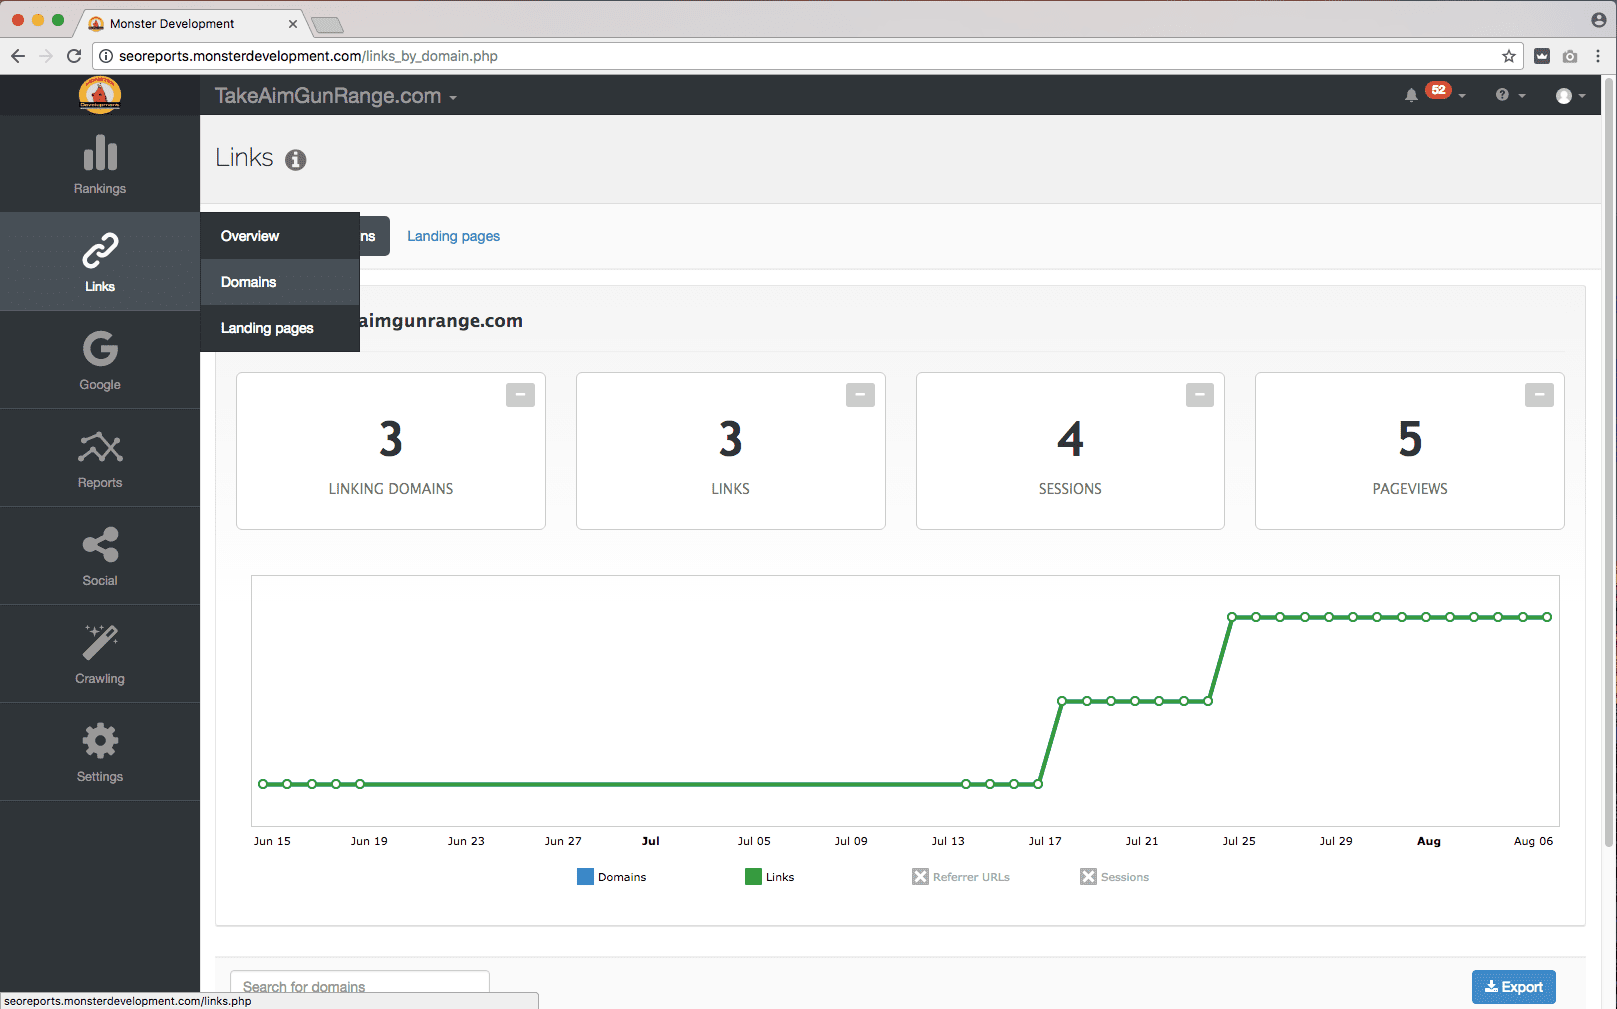
Task: Open the help question mark menu
Action: coord(1510,95)
